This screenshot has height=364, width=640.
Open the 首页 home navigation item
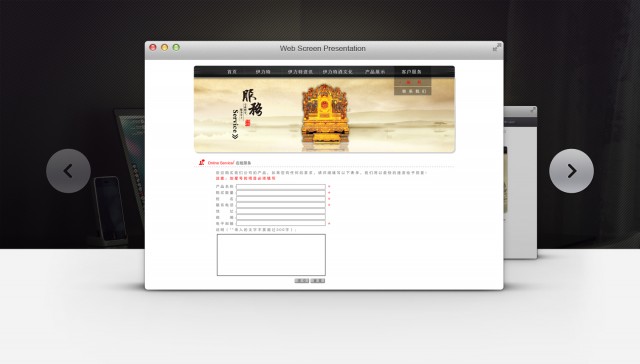pyautogui.click(x=232, y=72)
